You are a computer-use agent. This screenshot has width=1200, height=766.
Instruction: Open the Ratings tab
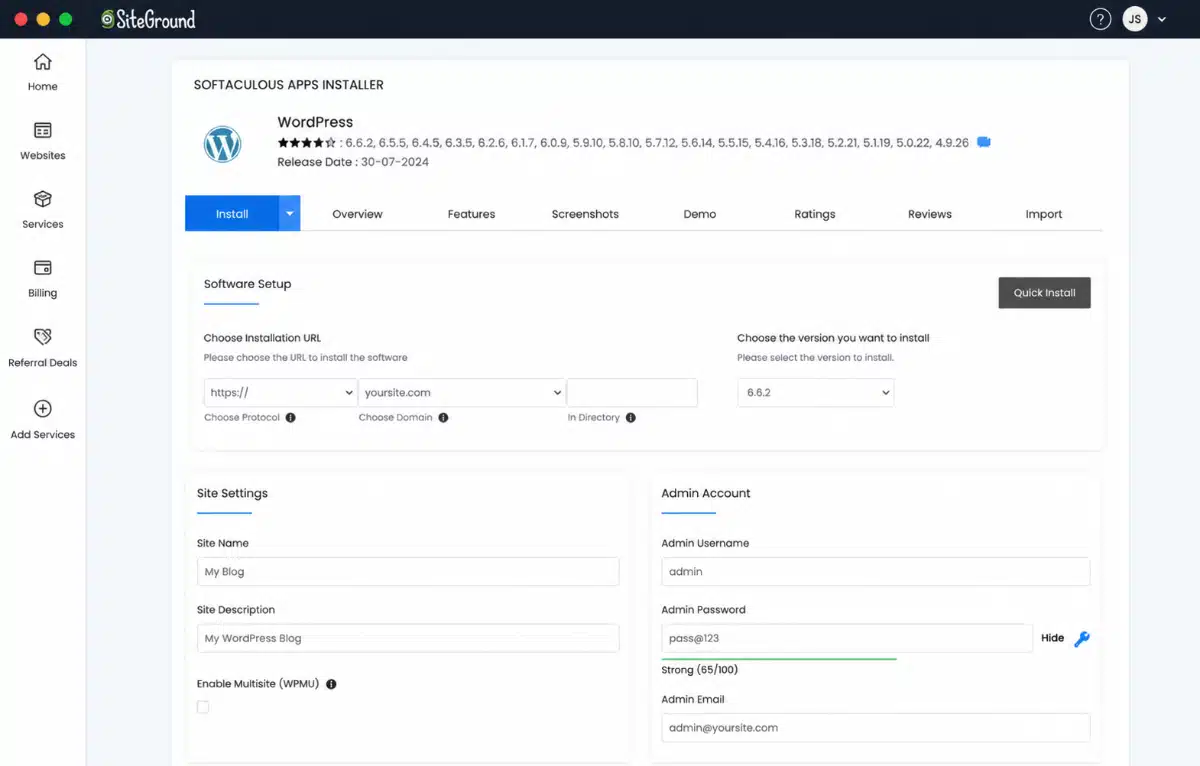coord(815,214)
